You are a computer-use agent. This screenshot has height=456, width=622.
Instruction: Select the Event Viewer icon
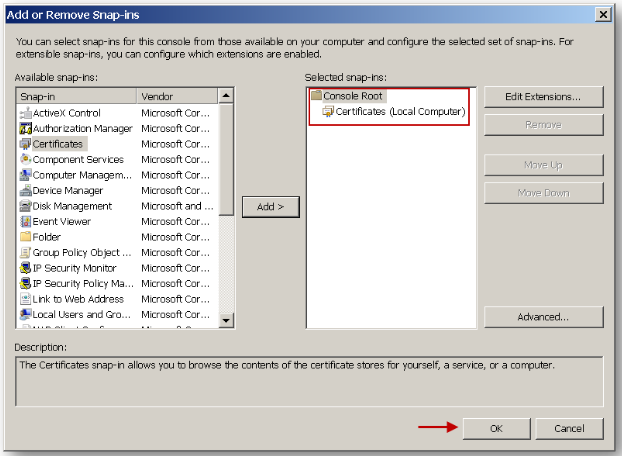[x=25, y=221]
